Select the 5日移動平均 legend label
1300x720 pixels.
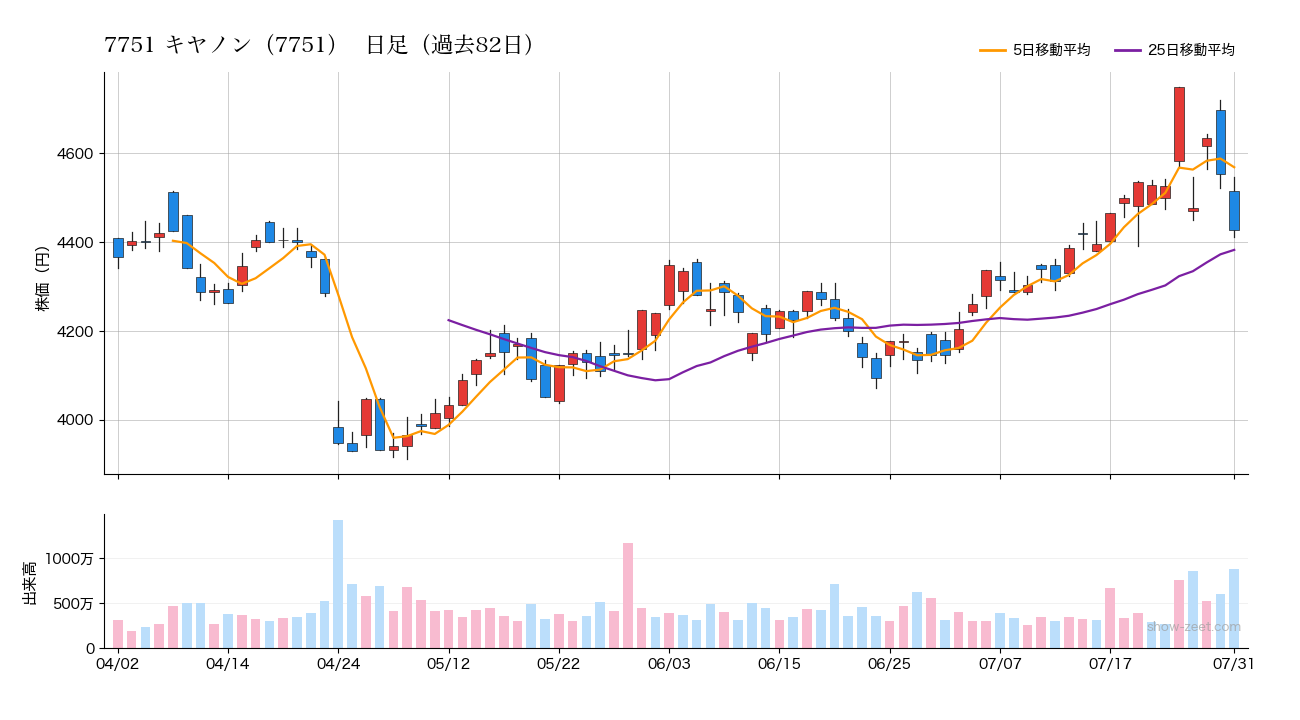(1051, 50)
